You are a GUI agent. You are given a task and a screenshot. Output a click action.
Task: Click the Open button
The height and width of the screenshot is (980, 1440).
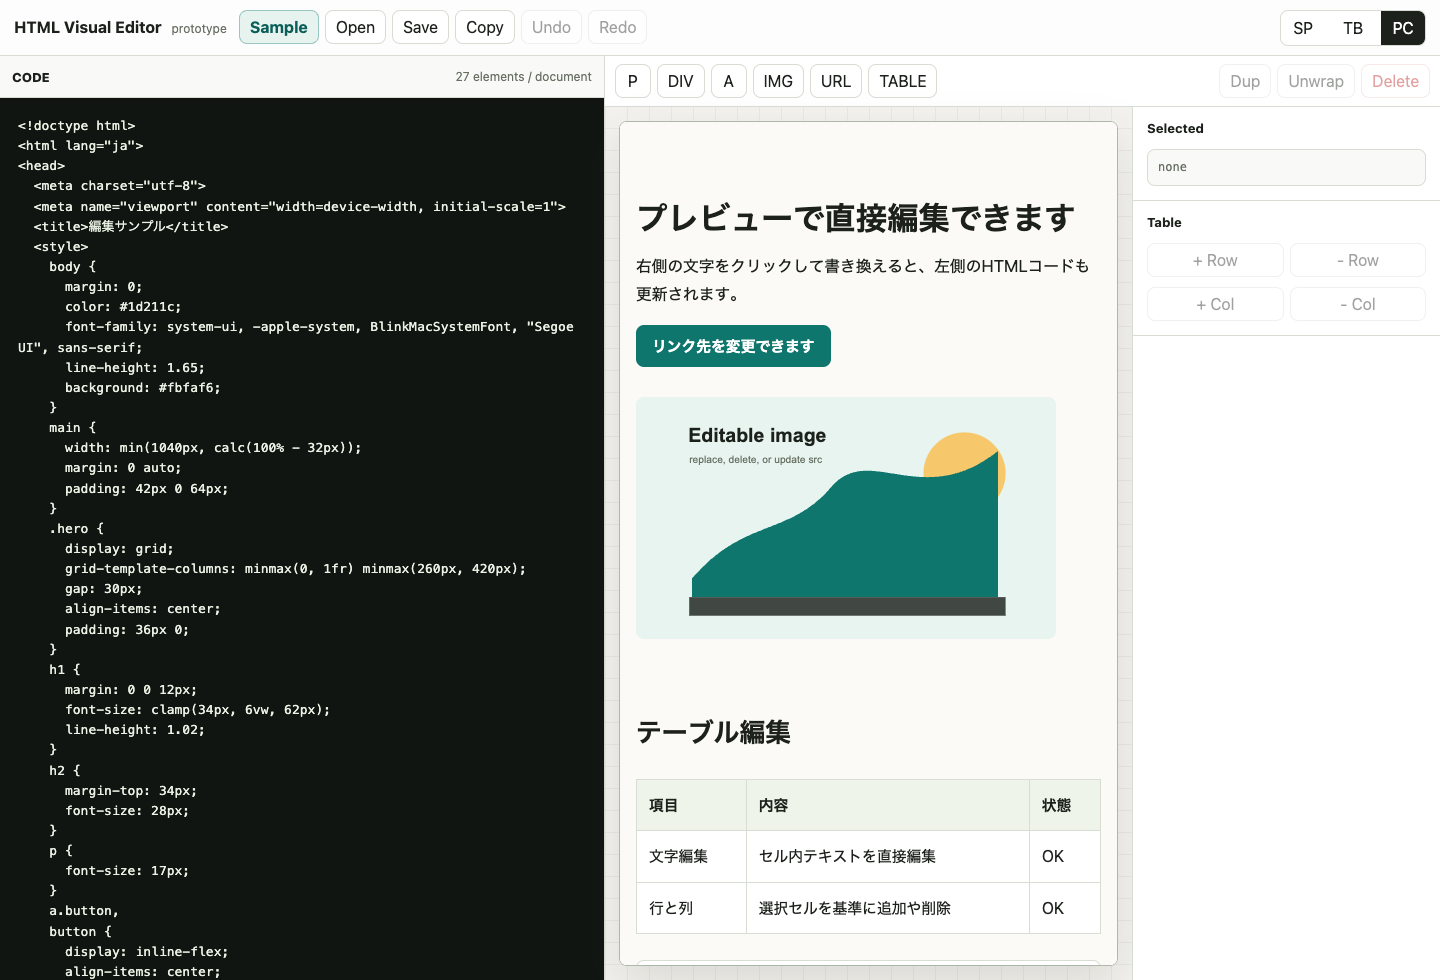click(x=355, y=27)
